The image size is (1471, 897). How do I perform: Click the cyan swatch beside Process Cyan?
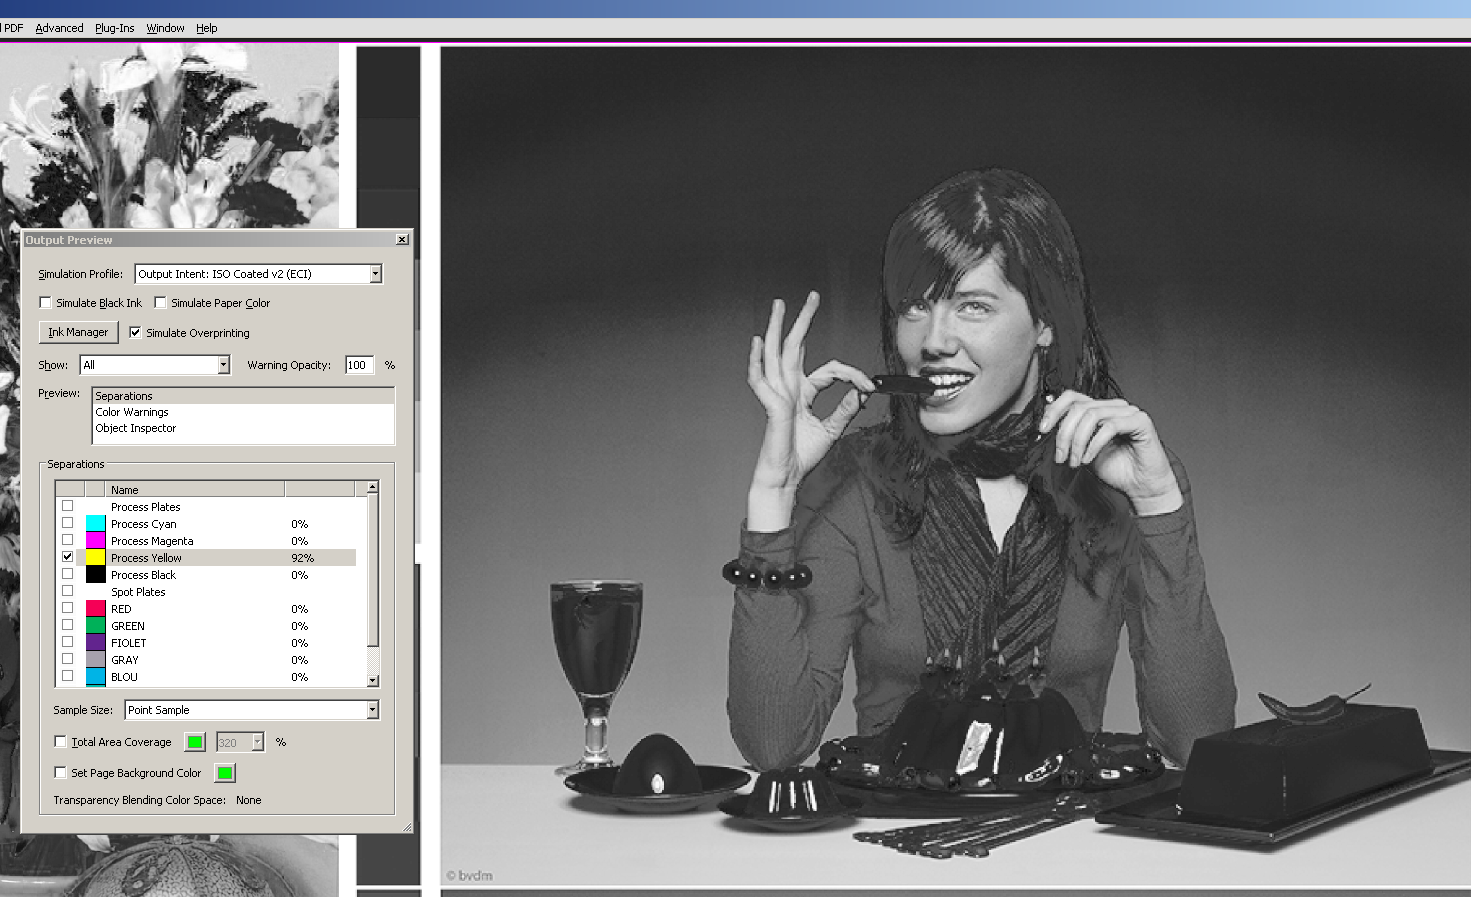point(95,523)
